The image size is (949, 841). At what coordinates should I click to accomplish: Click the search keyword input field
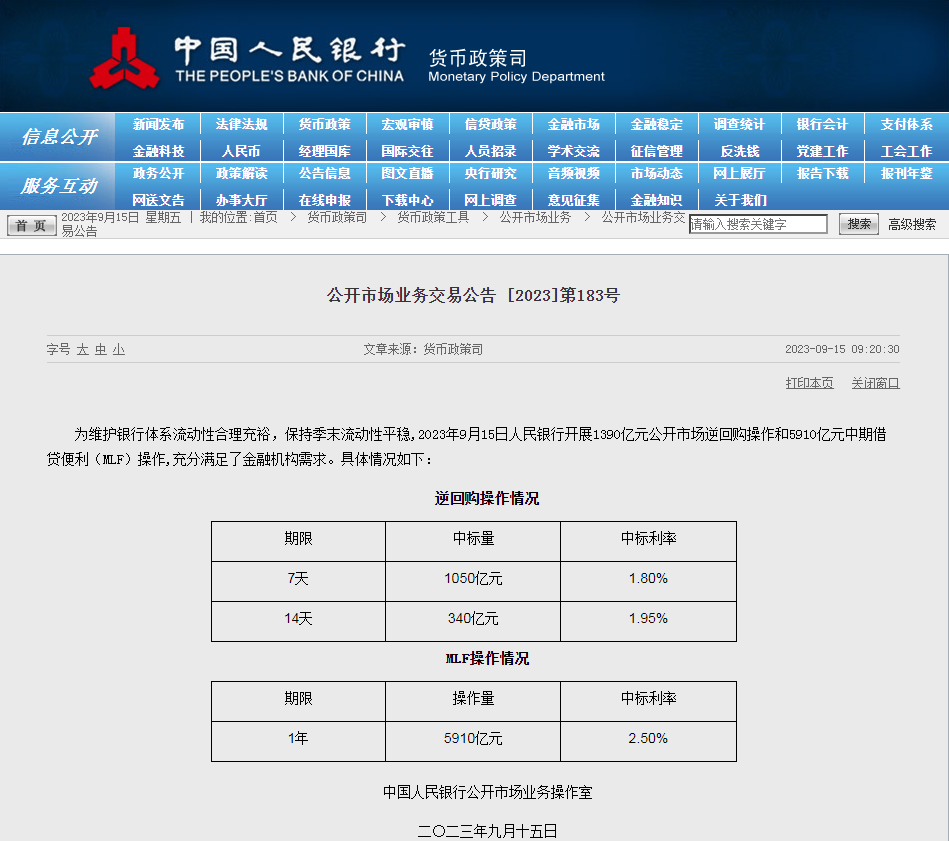click(x=758, y=225)
